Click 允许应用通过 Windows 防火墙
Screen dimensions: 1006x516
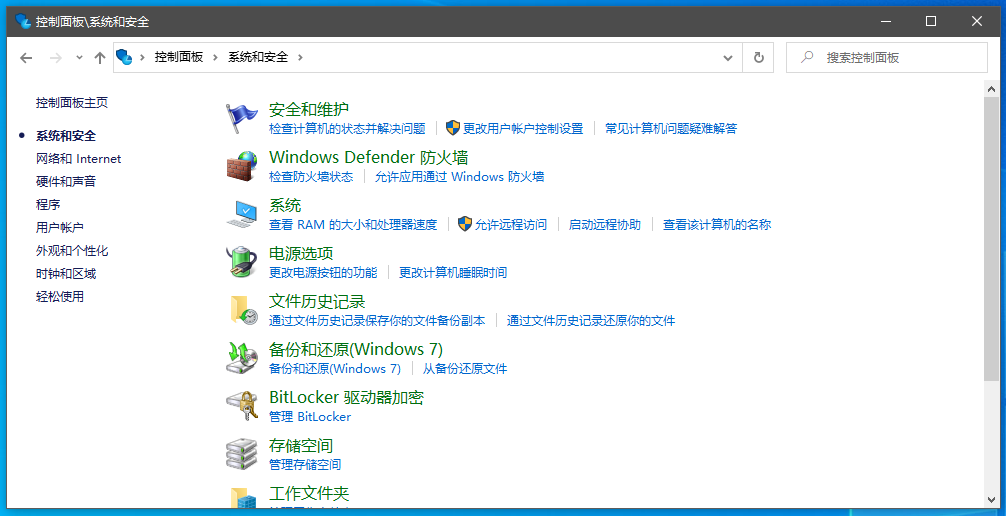point(459,176)
